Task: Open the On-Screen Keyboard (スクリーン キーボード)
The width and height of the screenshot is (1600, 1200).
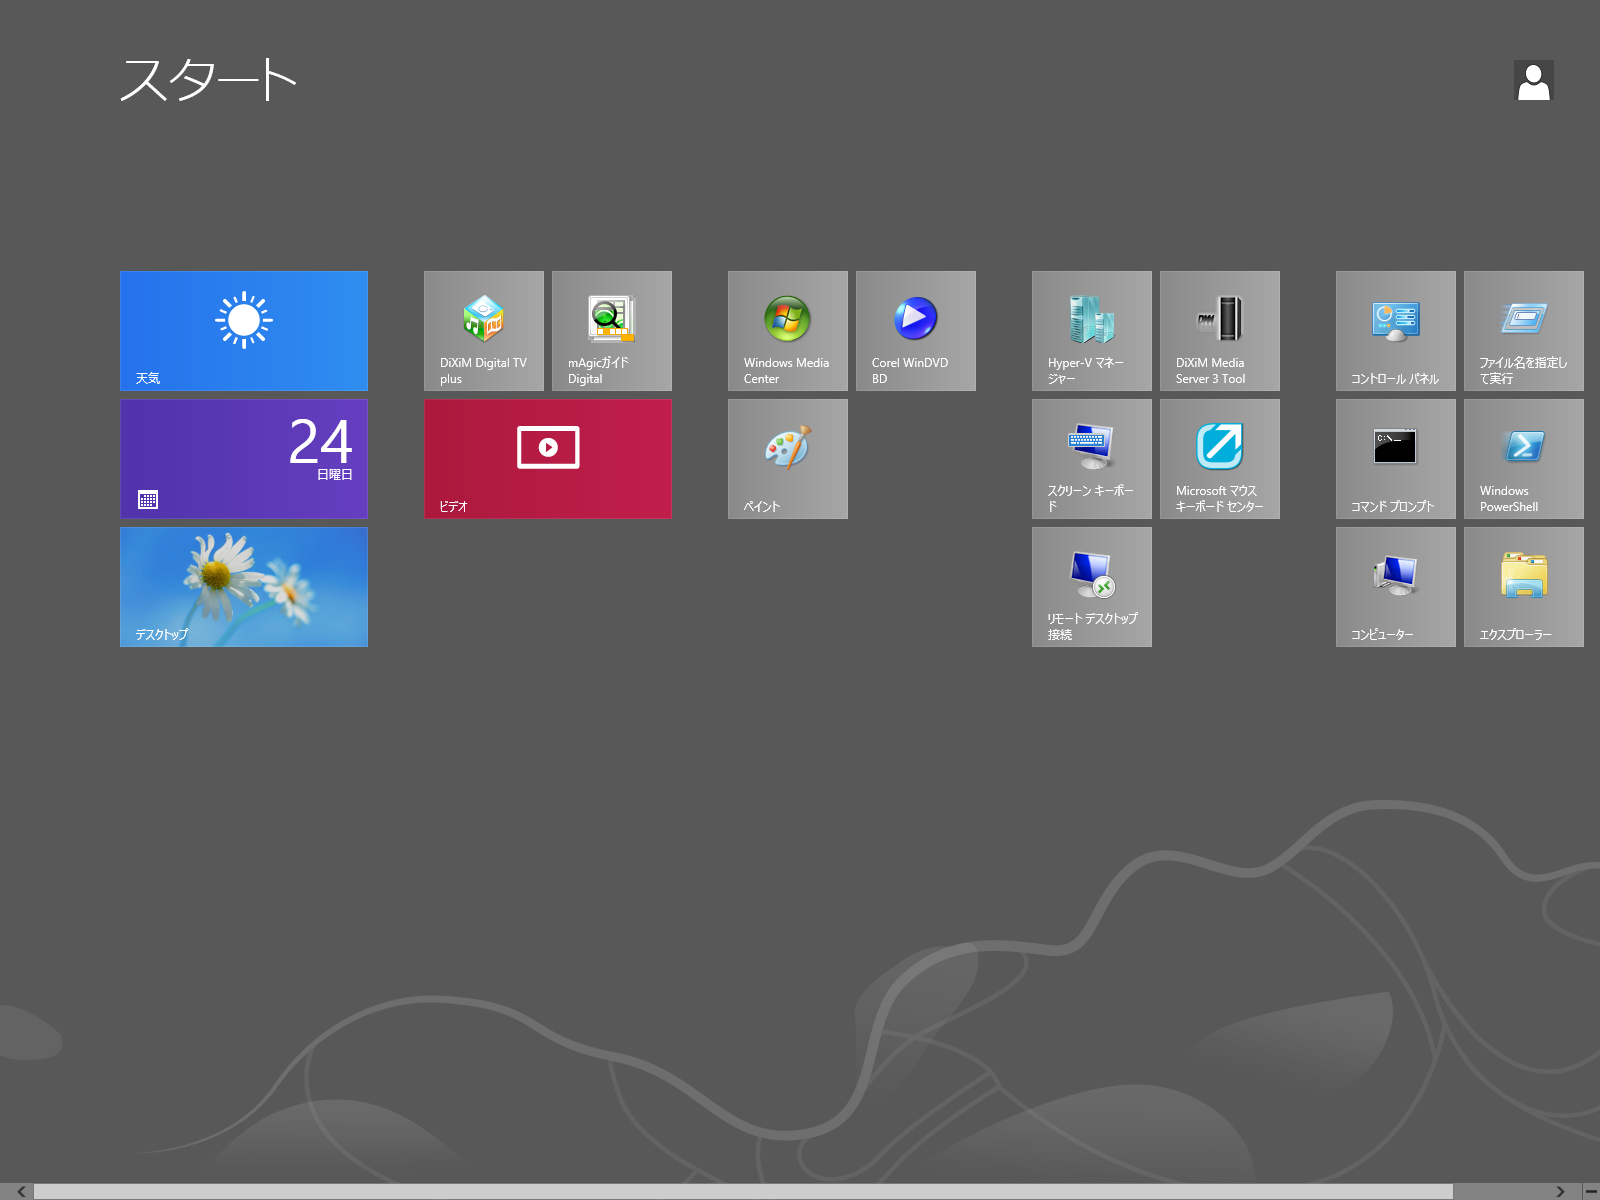Action: click(1091, 459)
